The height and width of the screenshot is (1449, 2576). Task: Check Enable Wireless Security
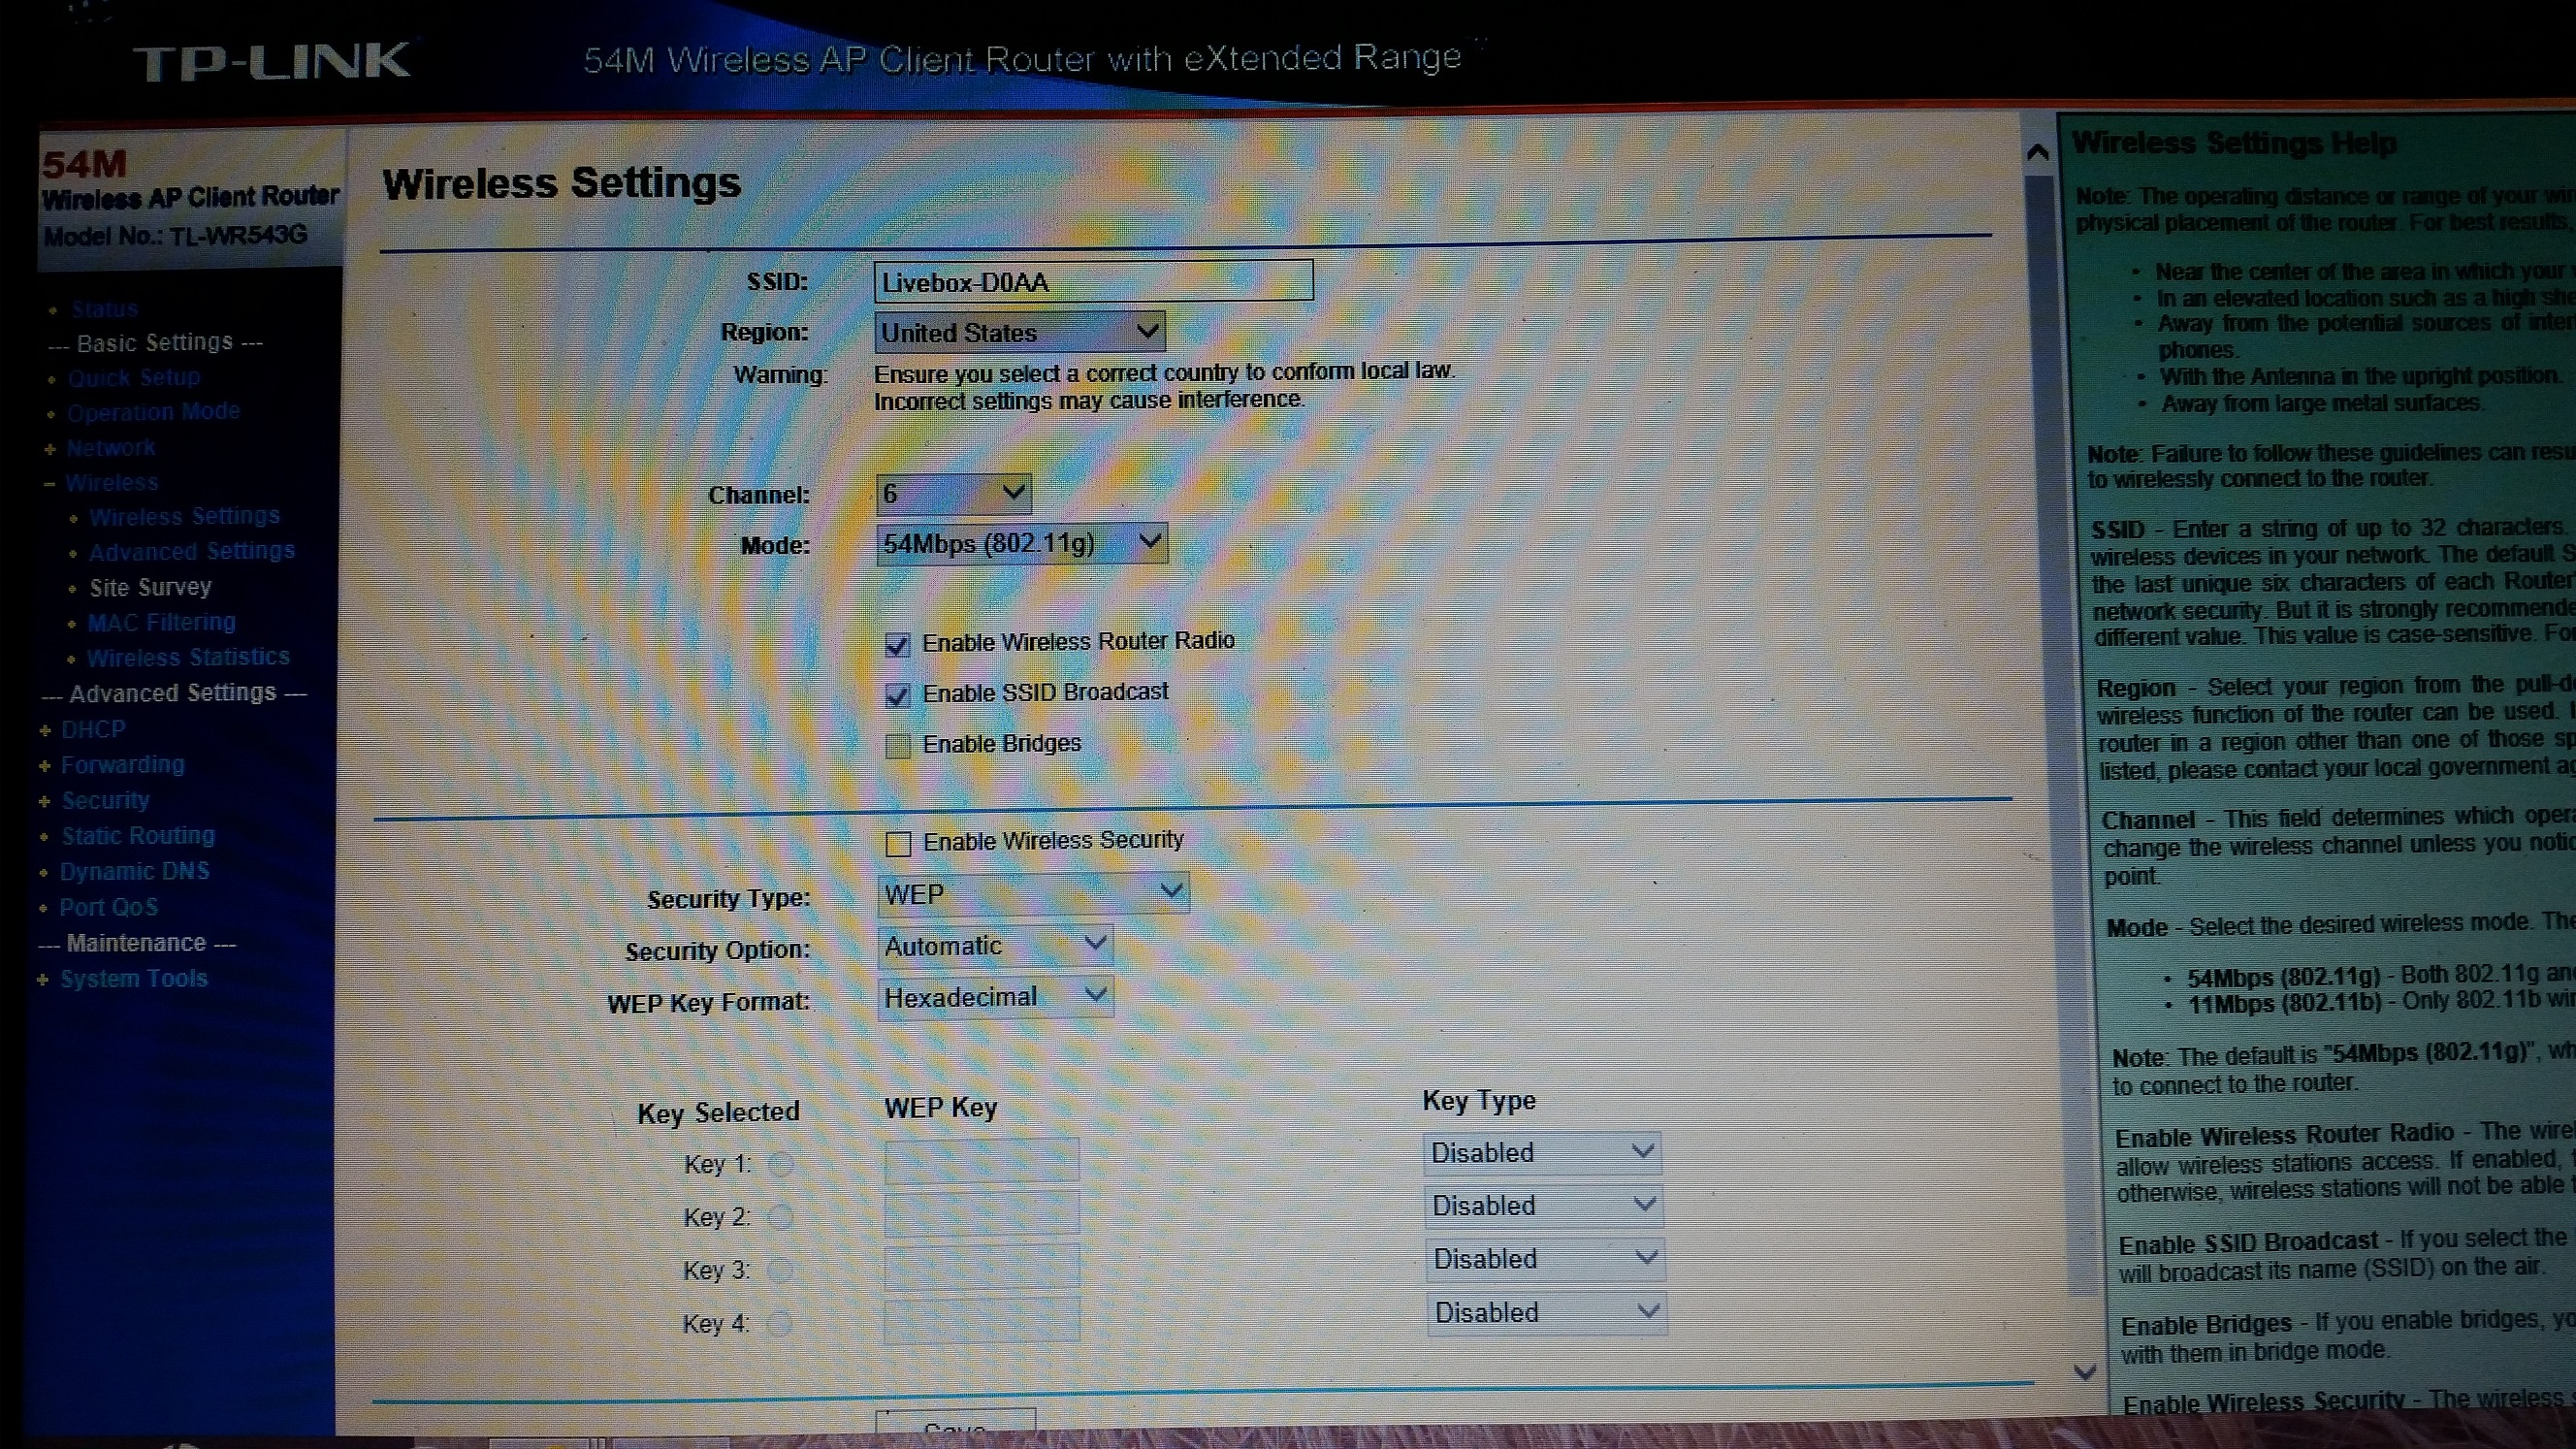coord(898,844)
